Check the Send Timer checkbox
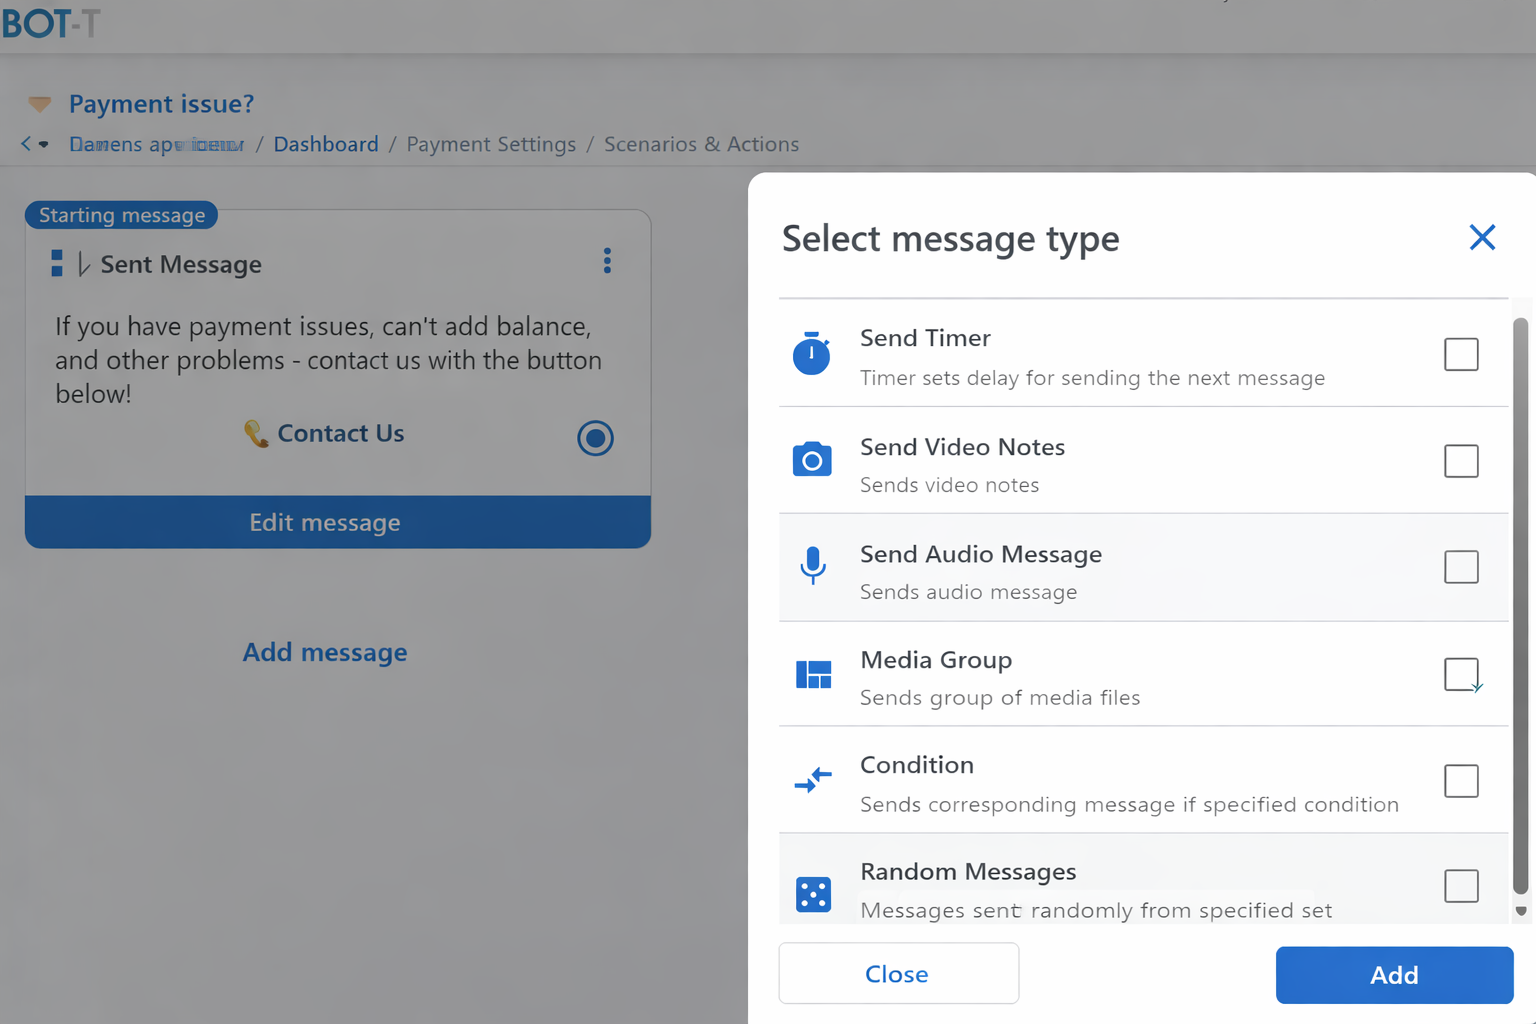Screen dimensions: 1536x1024 coord(1461,354)
